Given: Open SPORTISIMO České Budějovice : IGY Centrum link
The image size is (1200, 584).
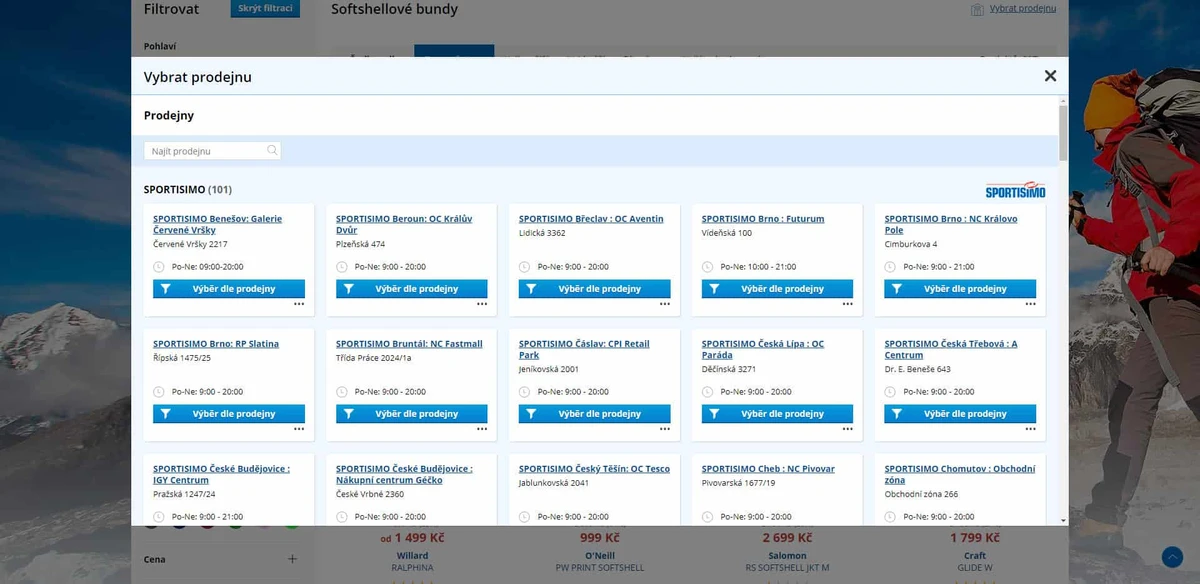Looking at the screenshot, I should coord(222,474).
